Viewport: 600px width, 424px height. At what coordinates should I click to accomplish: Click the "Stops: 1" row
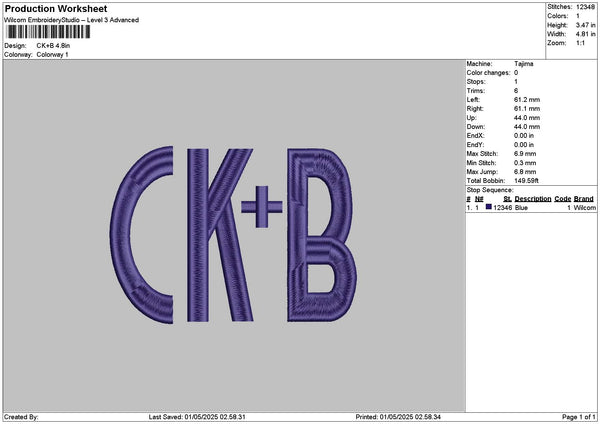492,82
